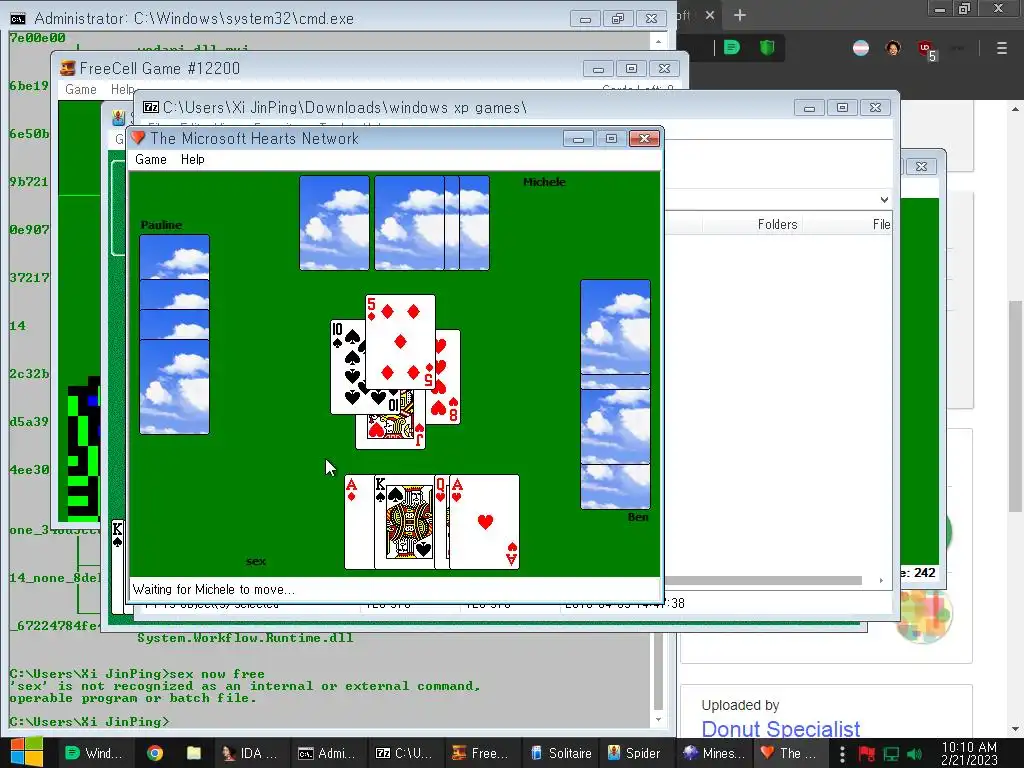Close the current browser tab
1024x768 pixels.
click(x=710, y=15)
